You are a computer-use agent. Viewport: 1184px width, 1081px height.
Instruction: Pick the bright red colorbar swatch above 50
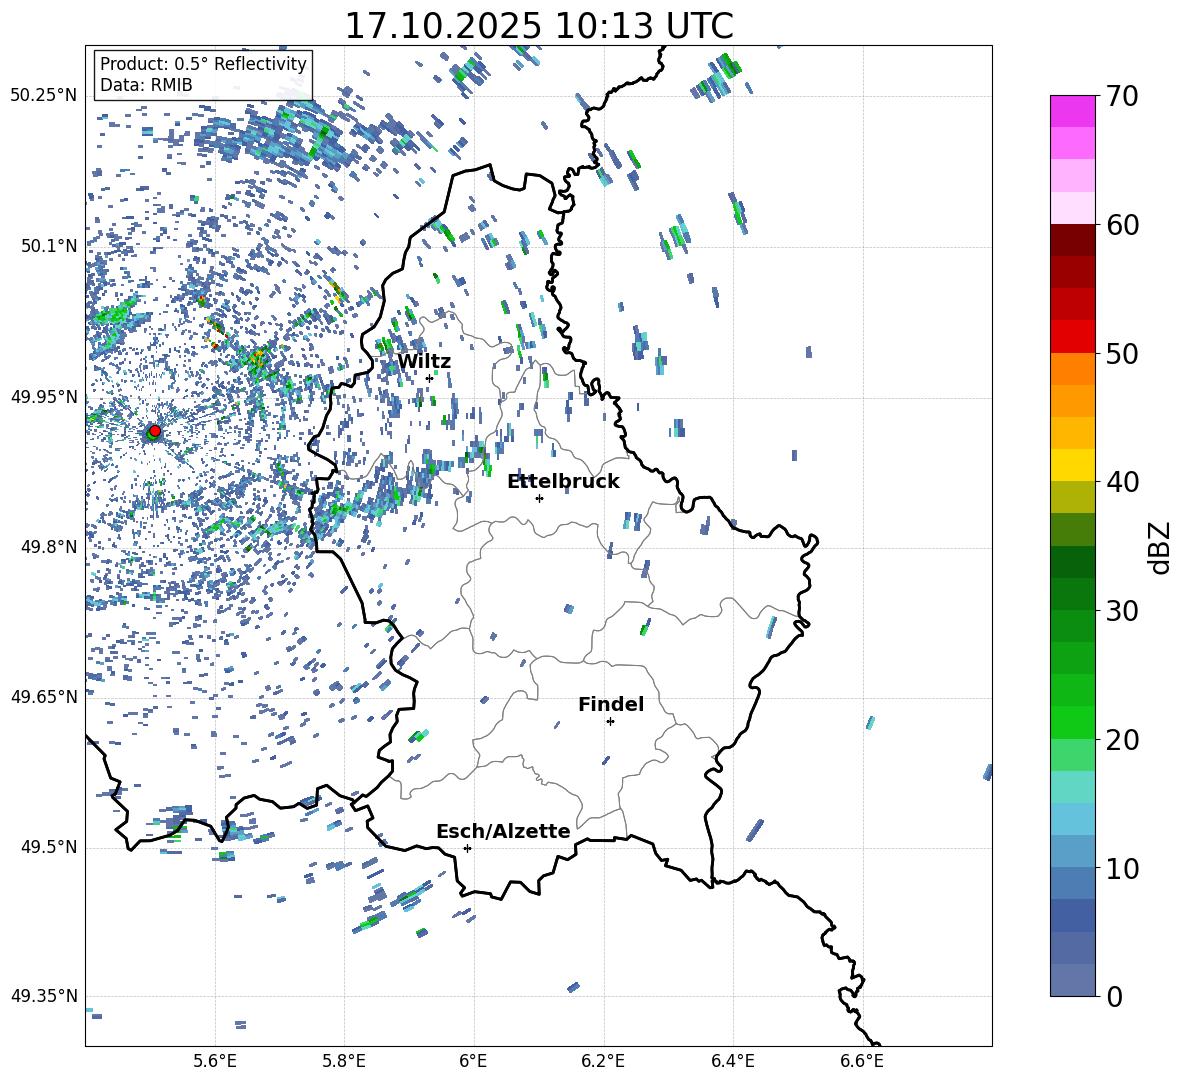point(1073,336)
